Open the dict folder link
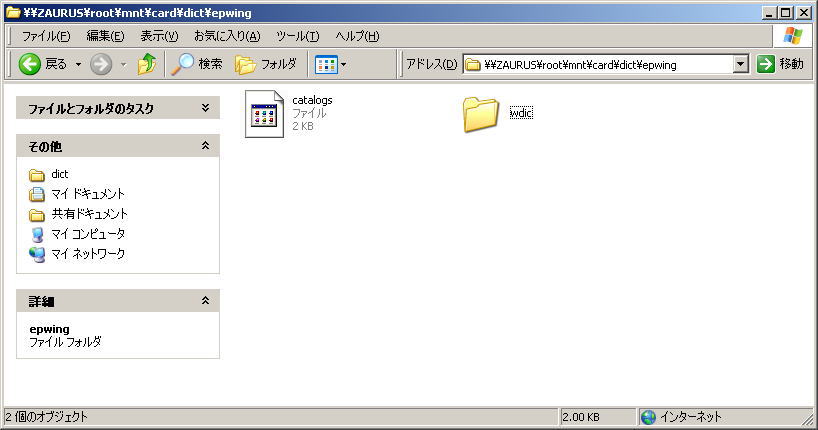The width and height of the screenshot is (818, 430). (59, 174)
